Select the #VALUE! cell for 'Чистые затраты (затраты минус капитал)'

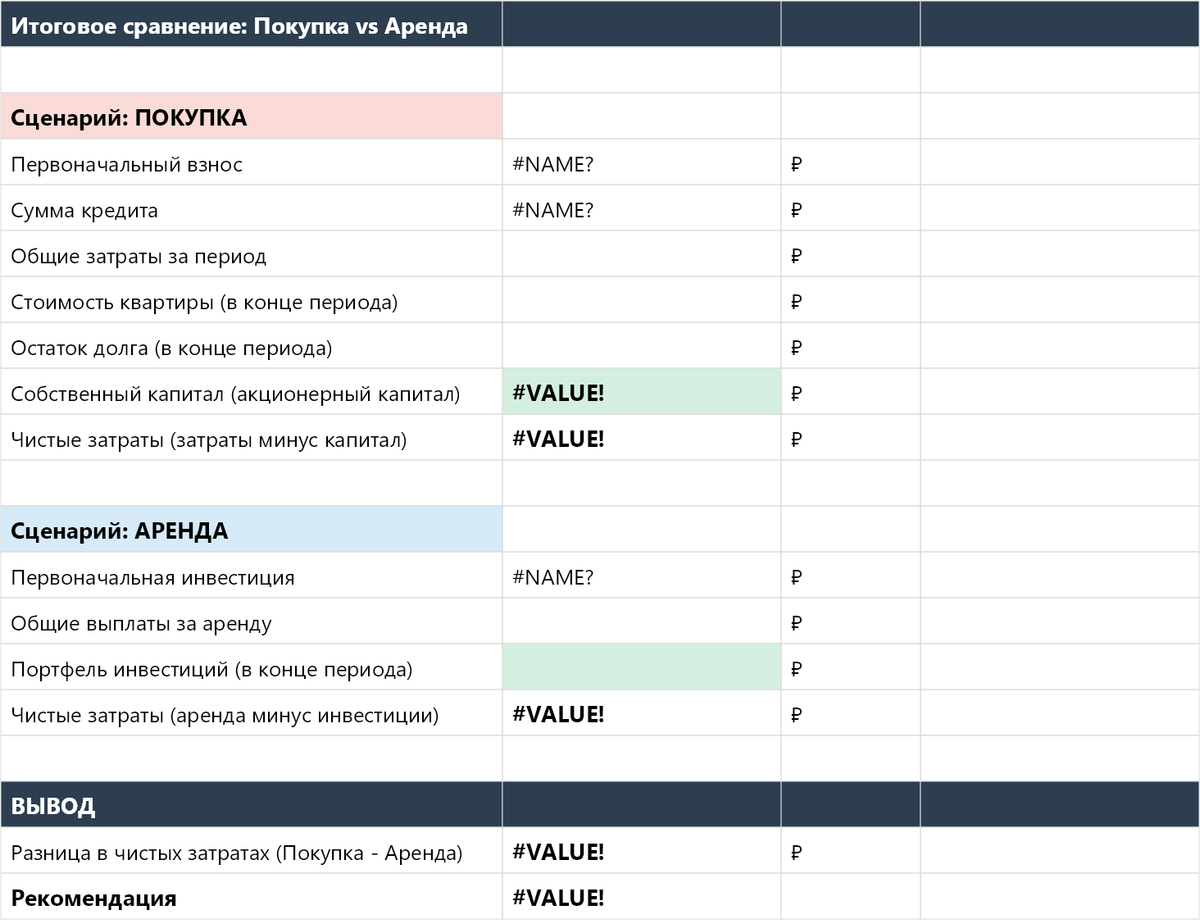pyautogui.click(x=640, y=437)
